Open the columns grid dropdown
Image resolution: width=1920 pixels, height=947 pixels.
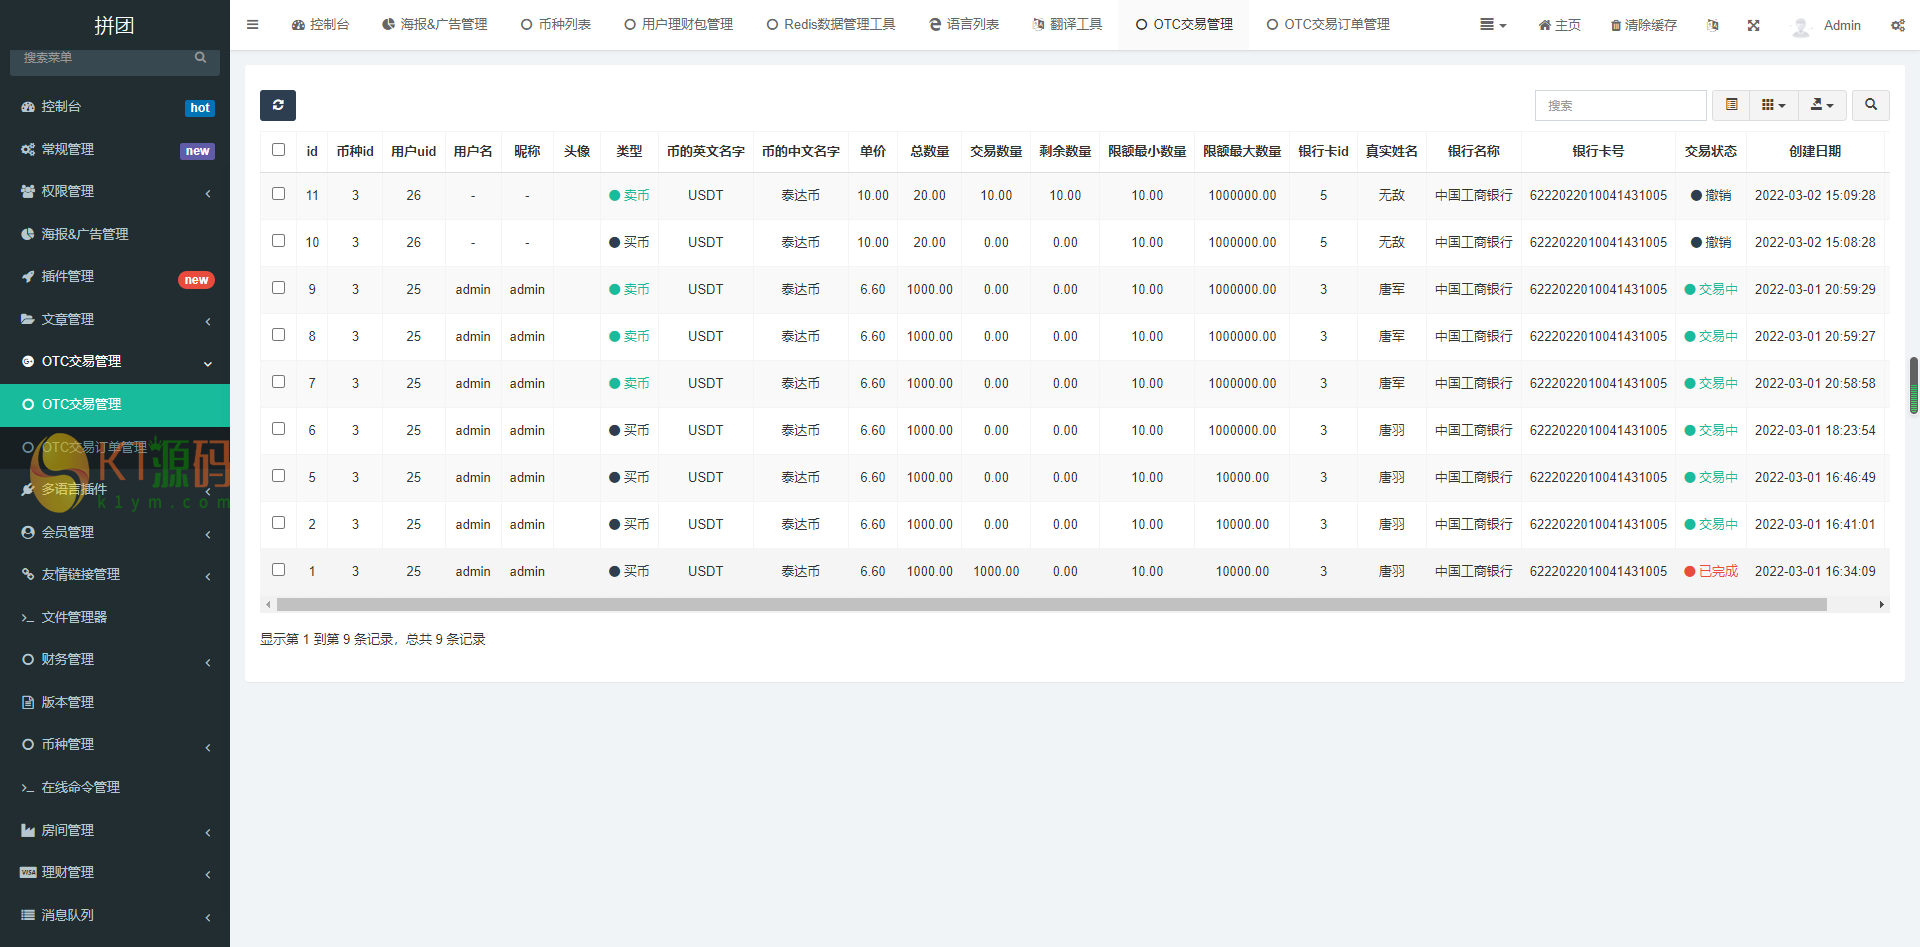[1773, 105]
